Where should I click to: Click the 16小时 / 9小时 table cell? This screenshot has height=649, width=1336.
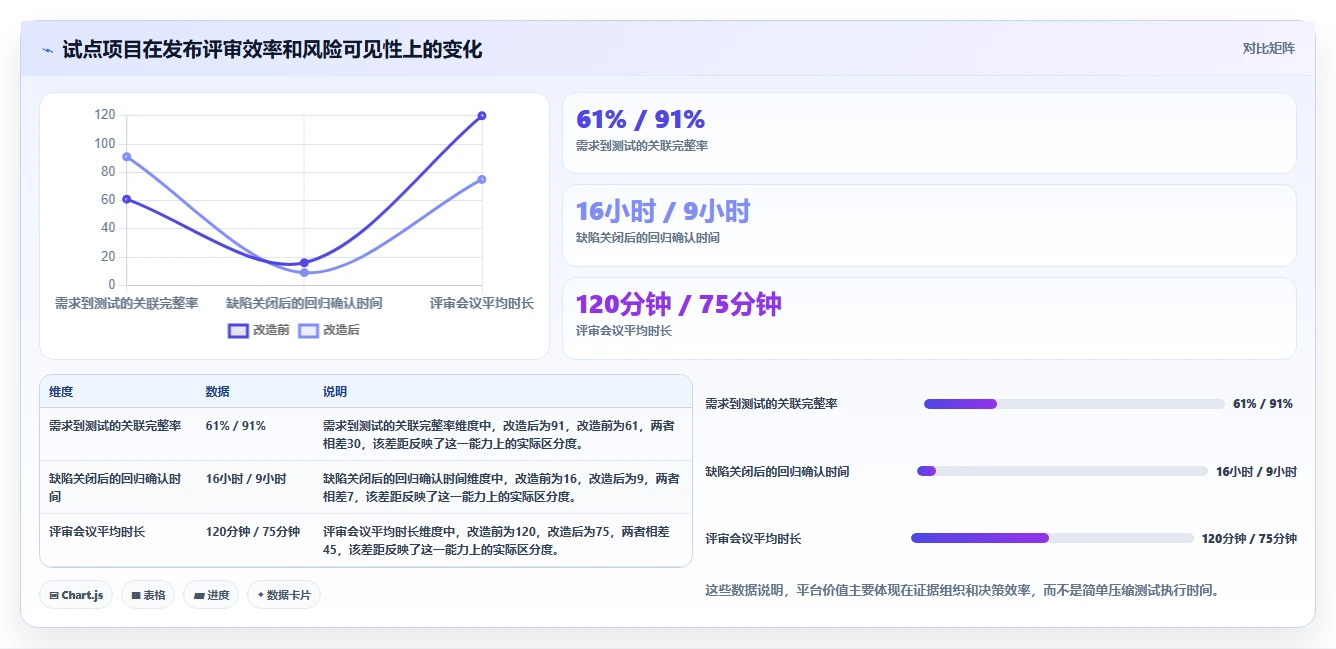pos(246,479)
